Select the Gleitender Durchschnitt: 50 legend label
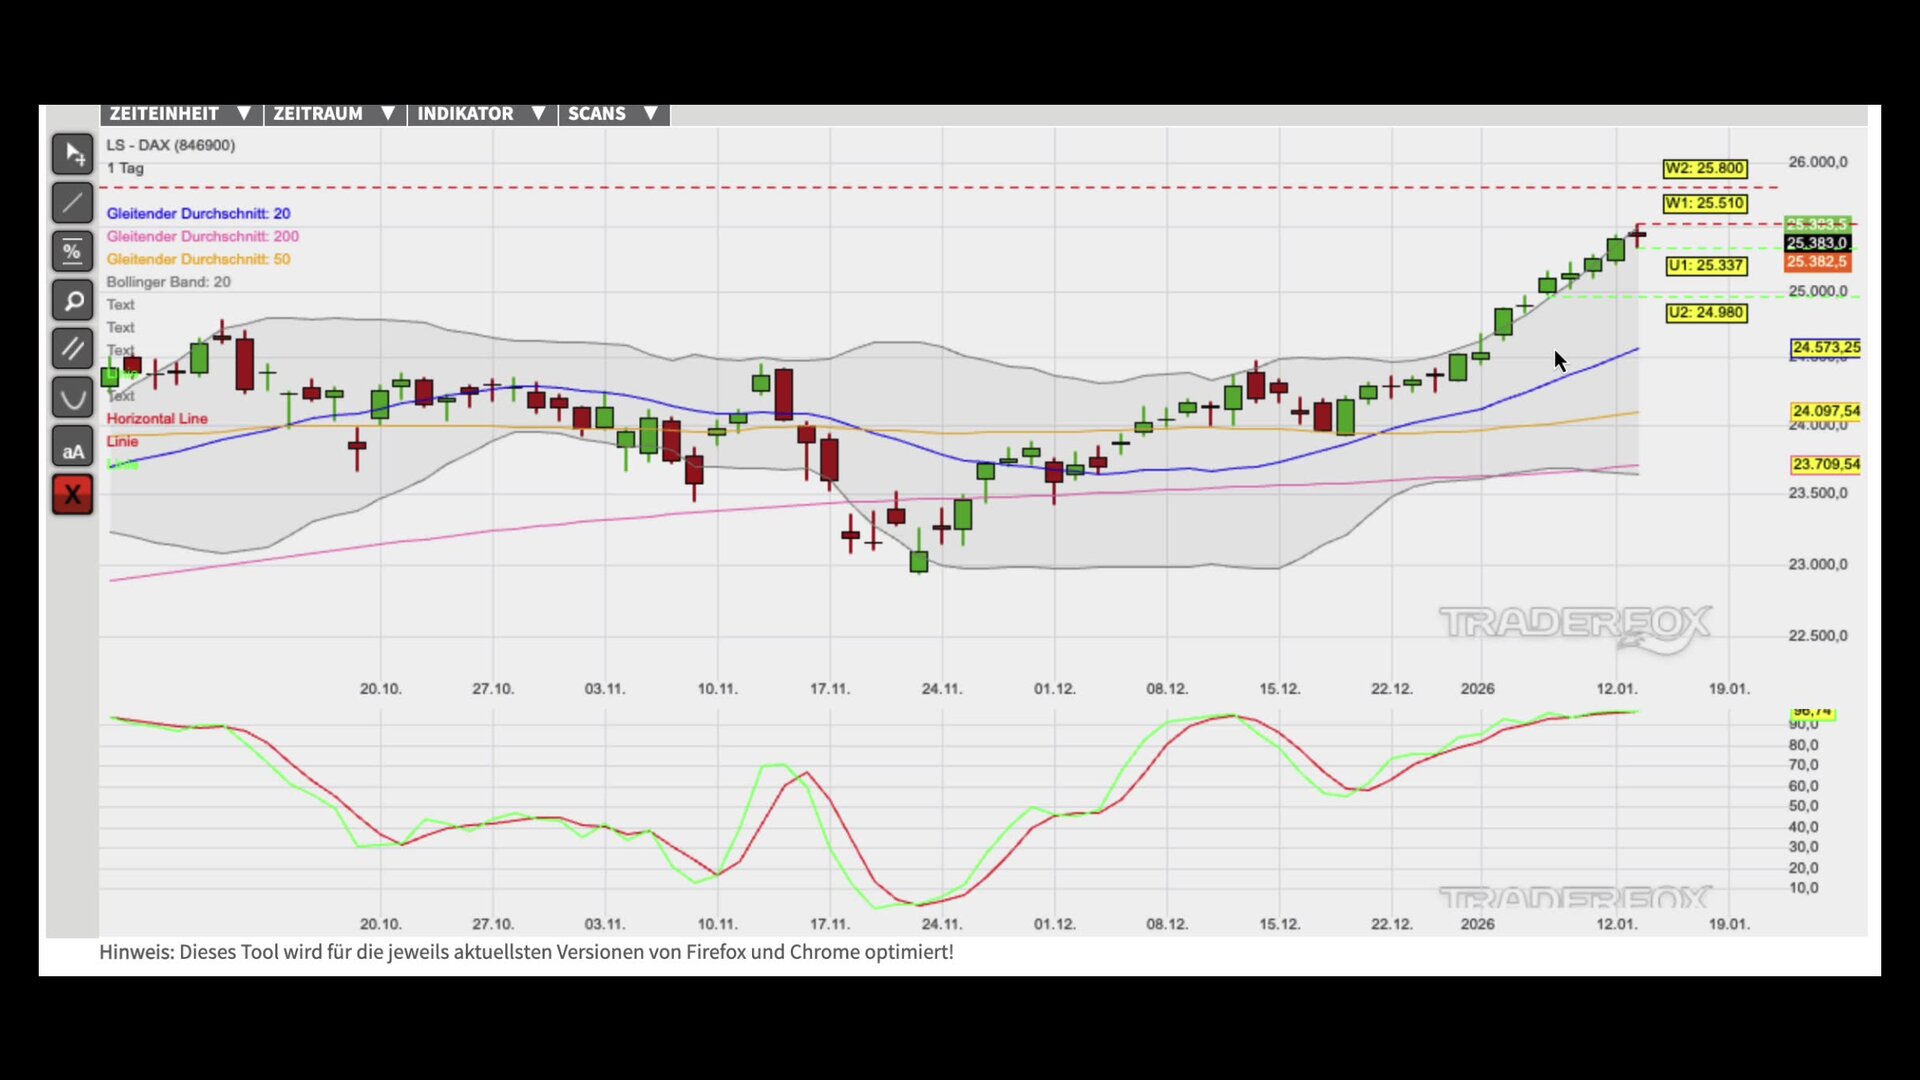Viewport: 1920px width, 1080px height. point(198,260)
